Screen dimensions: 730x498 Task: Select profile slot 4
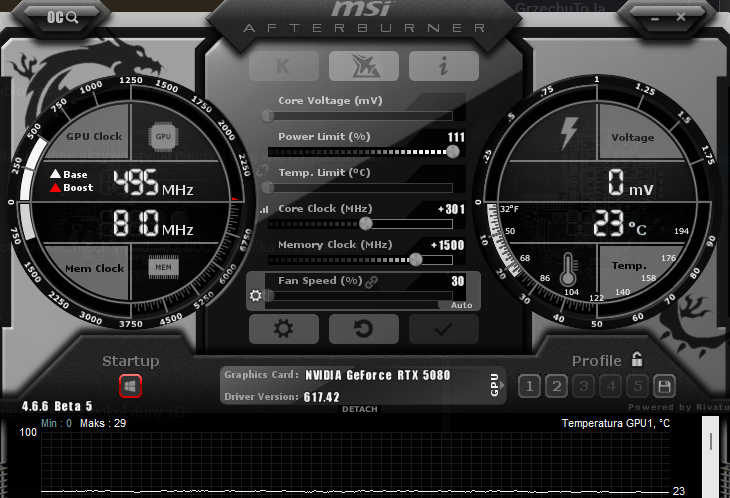(x=611, y=386)
